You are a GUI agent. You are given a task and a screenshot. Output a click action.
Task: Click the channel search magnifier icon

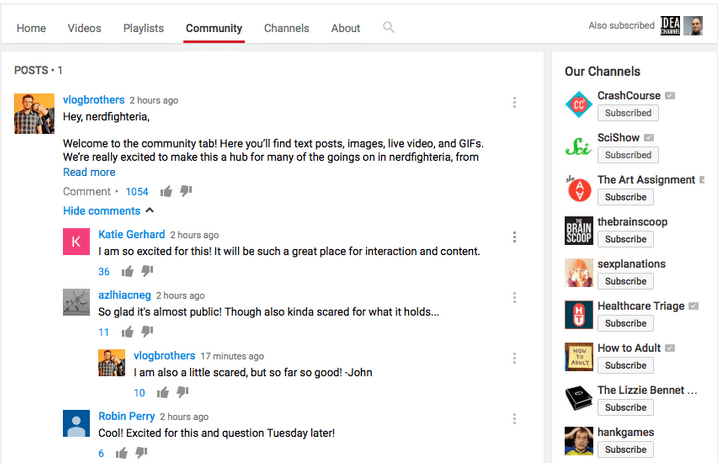388,27
